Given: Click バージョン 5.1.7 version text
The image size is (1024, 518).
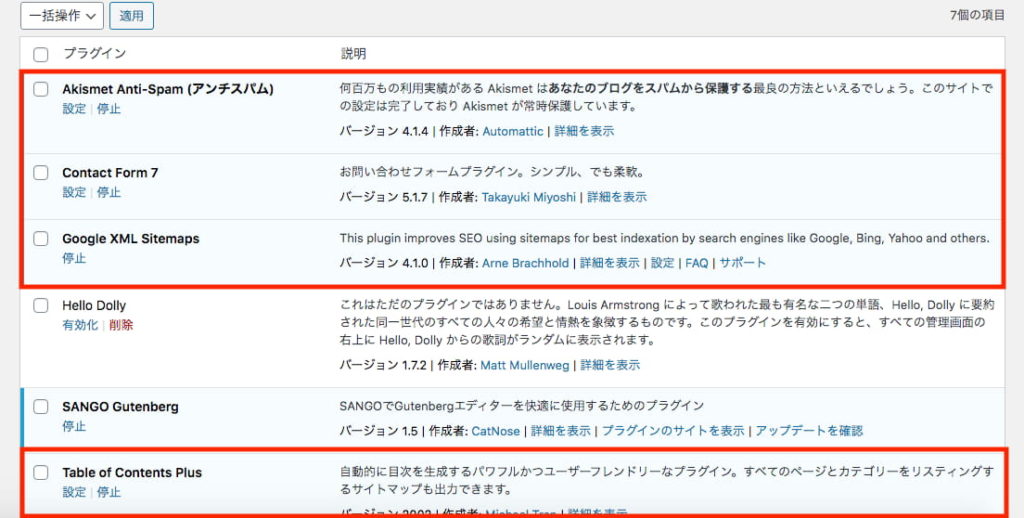Looking at the screenshot, I should pos(383,197).
